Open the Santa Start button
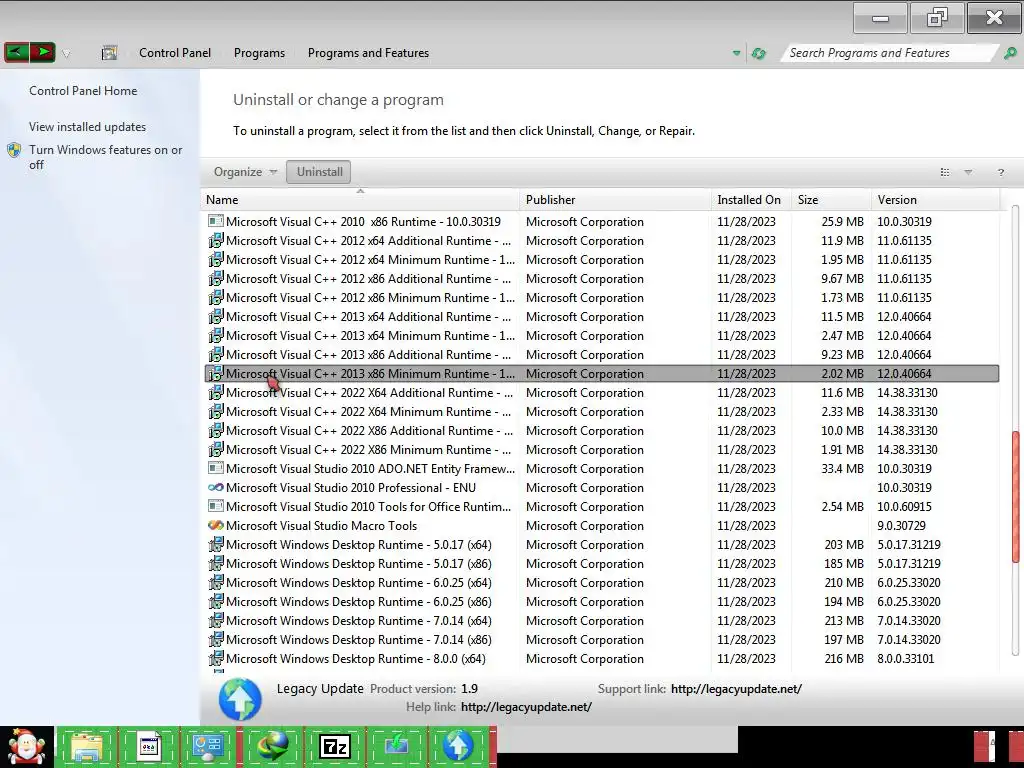1024x768 pixels. point(26,747)
